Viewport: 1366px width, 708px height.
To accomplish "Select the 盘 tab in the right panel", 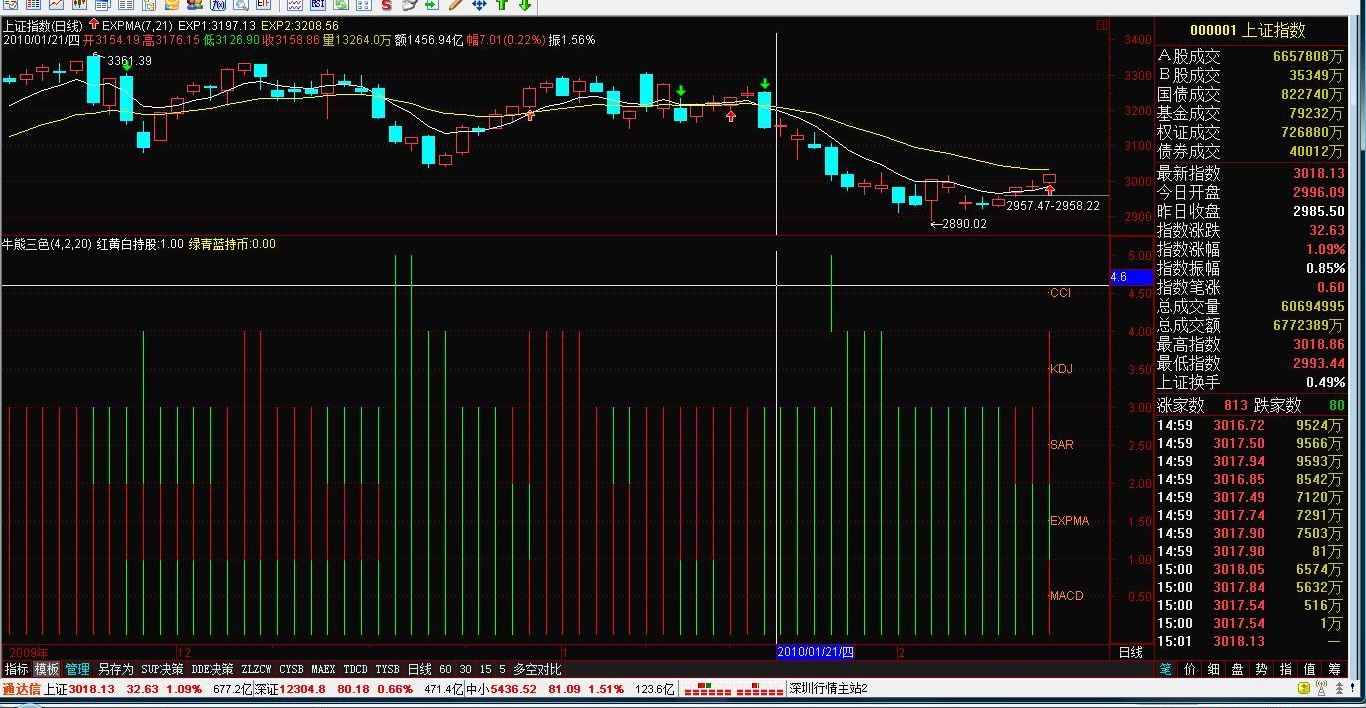I will click(1238, 669).
